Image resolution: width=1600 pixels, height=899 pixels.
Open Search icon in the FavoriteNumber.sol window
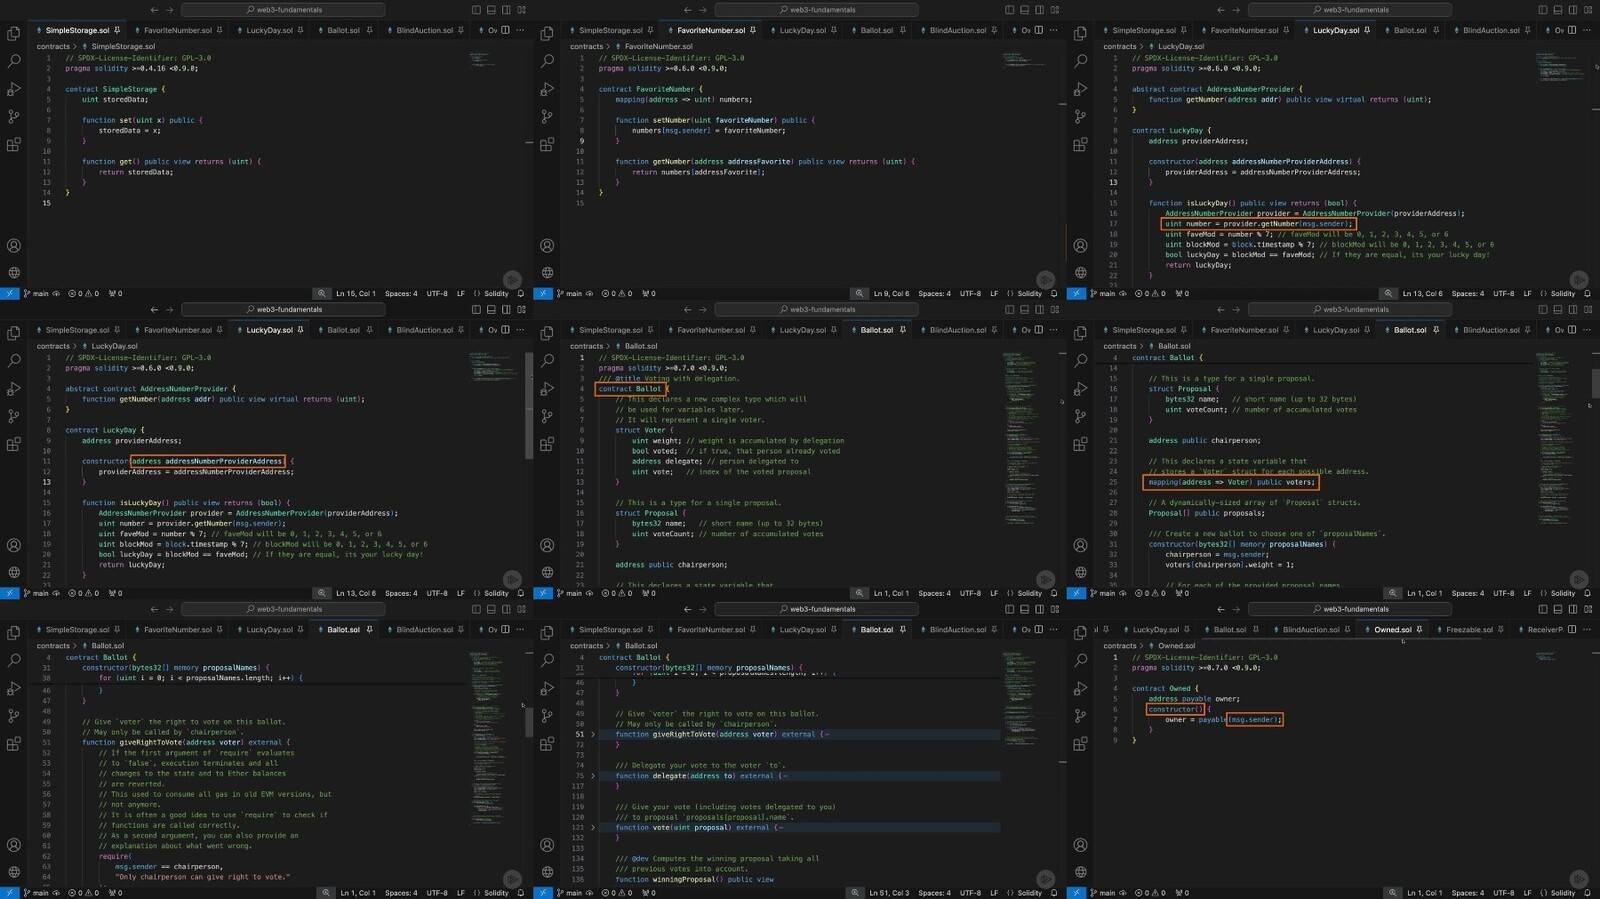pyautogui.click(x=547, y=61)
